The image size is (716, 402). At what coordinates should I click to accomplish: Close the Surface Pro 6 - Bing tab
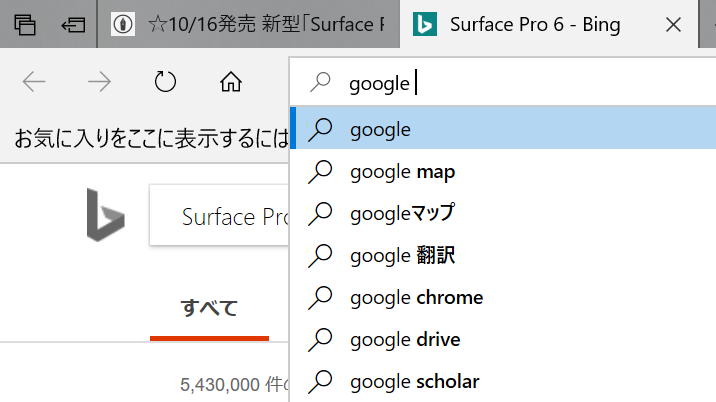673,25
